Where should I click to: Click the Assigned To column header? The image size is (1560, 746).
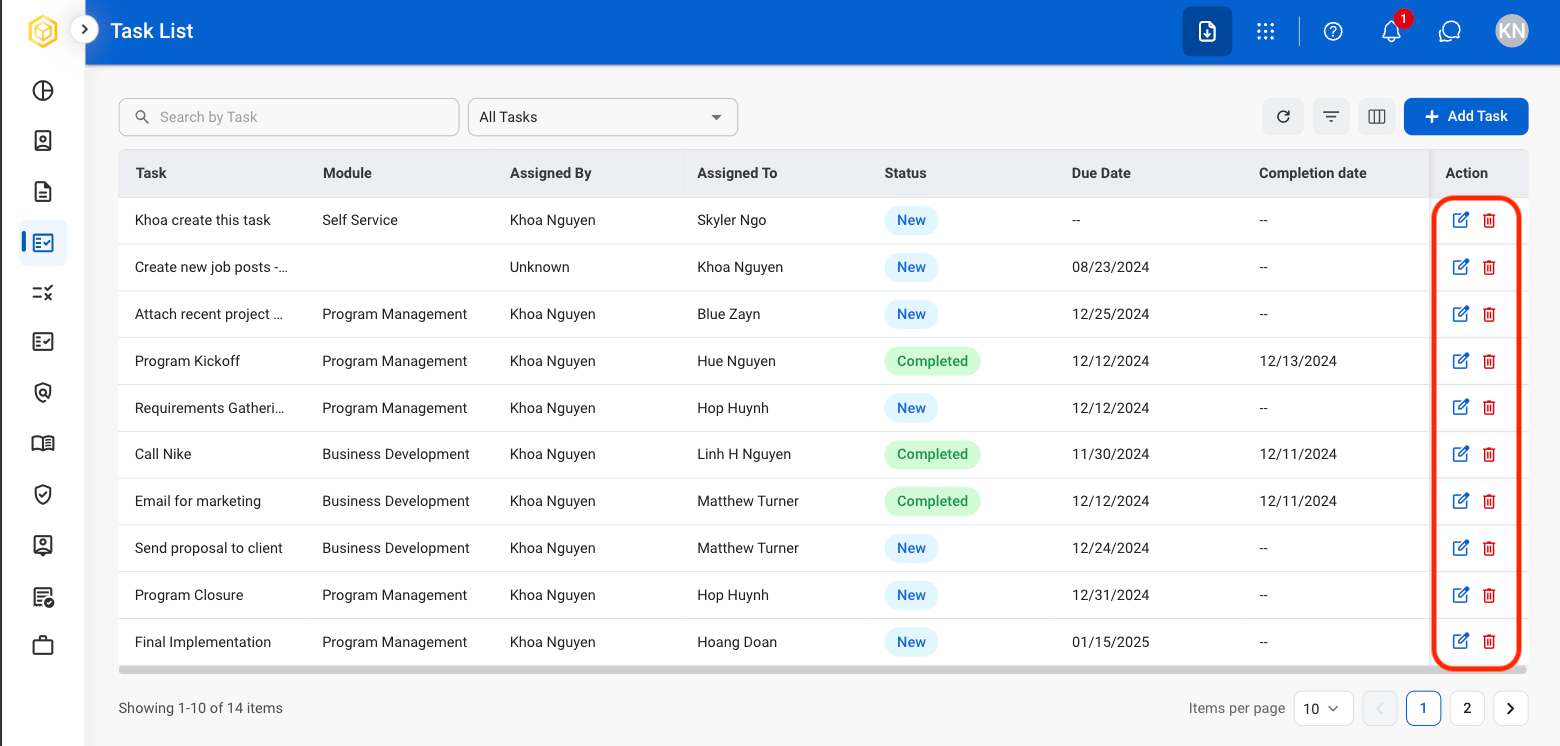pos(737,173)
